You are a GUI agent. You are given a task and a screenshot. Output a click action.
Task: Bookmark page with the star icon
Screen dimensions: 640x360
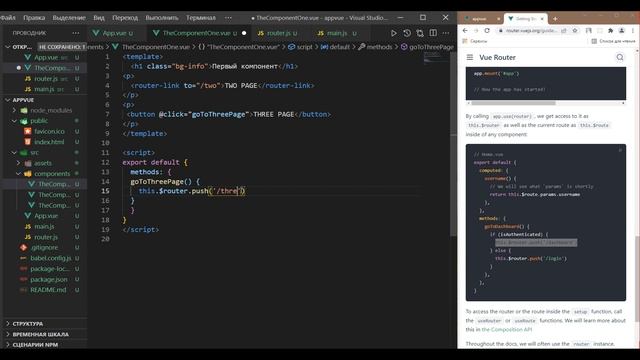pyautogui.click(x=575, y=31)
